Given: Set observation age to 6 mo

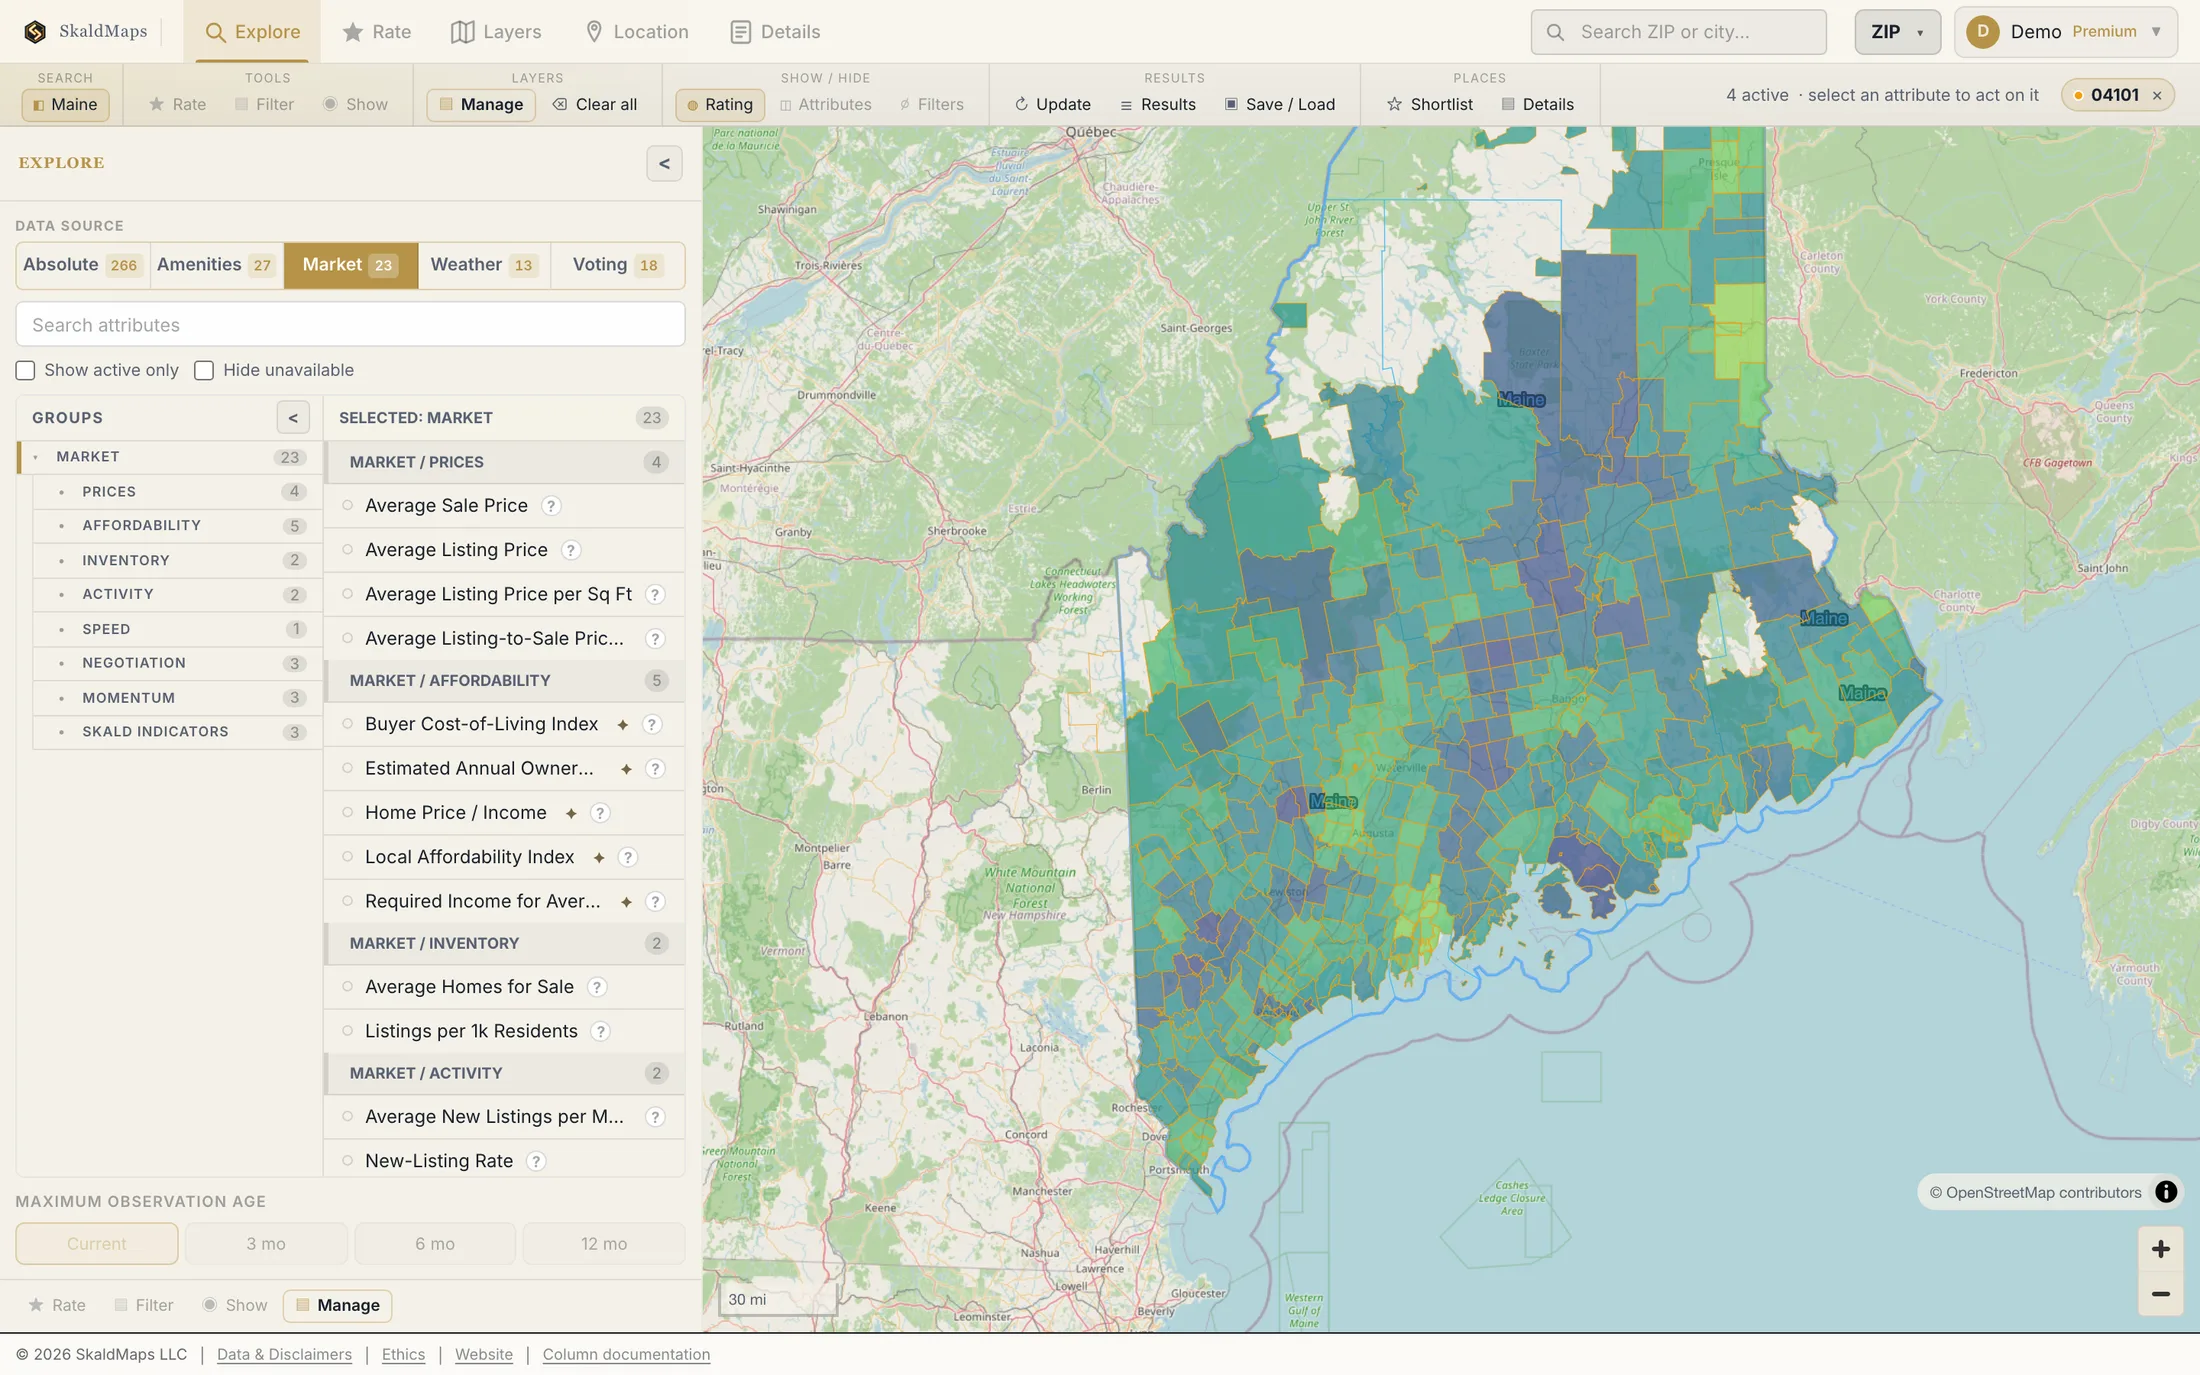Looking at the screenshot, I should 435,1244.
